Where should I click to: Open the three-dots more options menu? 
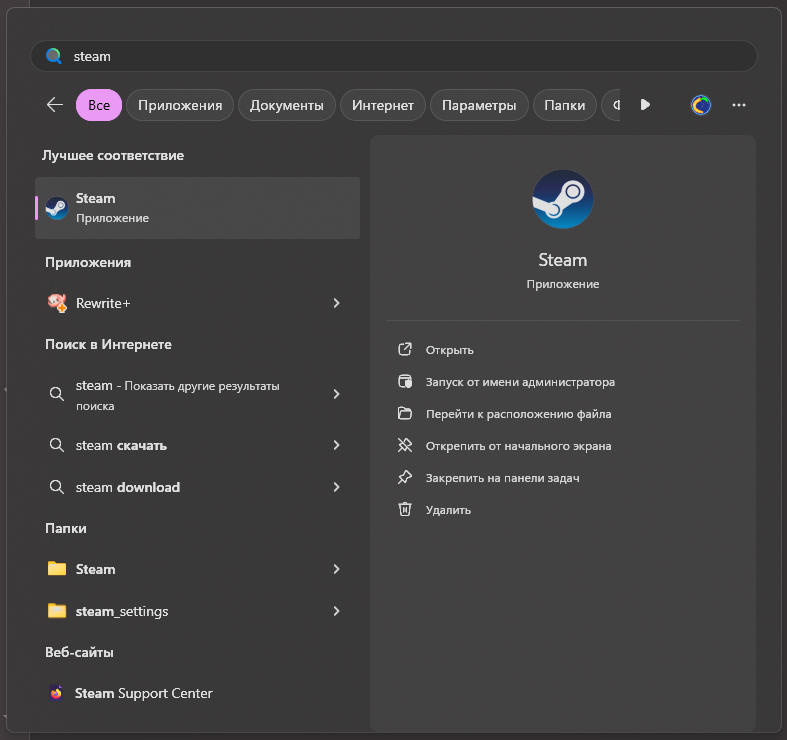[x=738, y=105]
